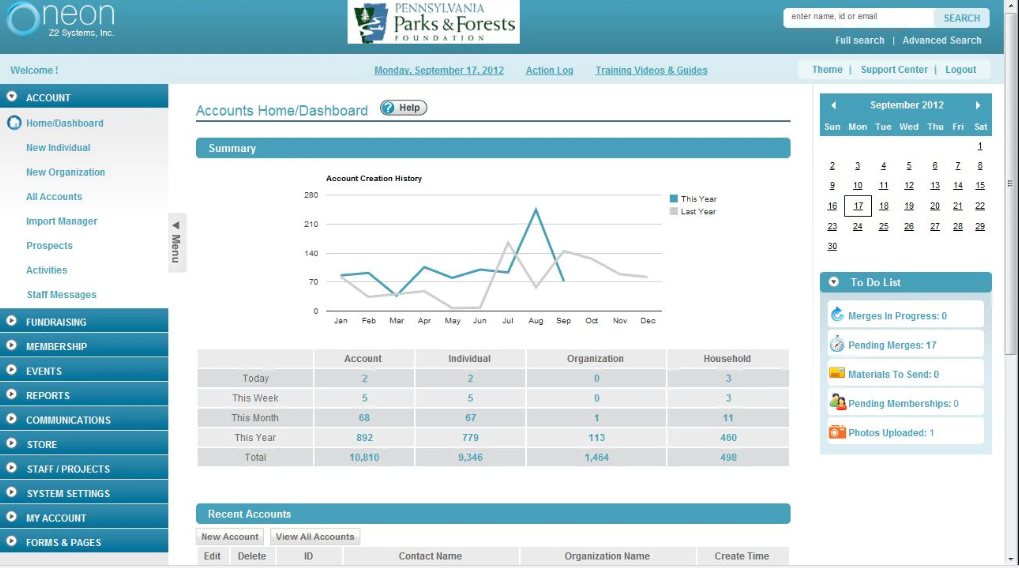Open Activities in sidebar

[x=46, y=270]
